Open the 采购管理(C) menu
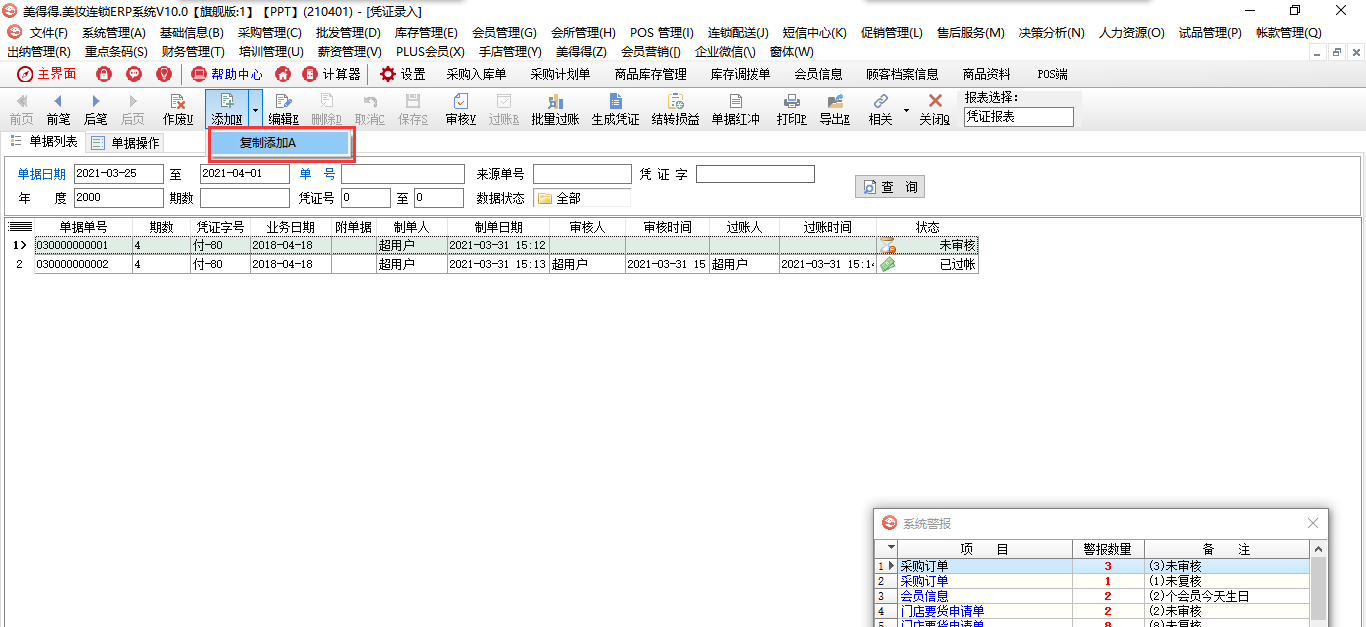The image size is (1366, 627). click(x=269, y=33)
